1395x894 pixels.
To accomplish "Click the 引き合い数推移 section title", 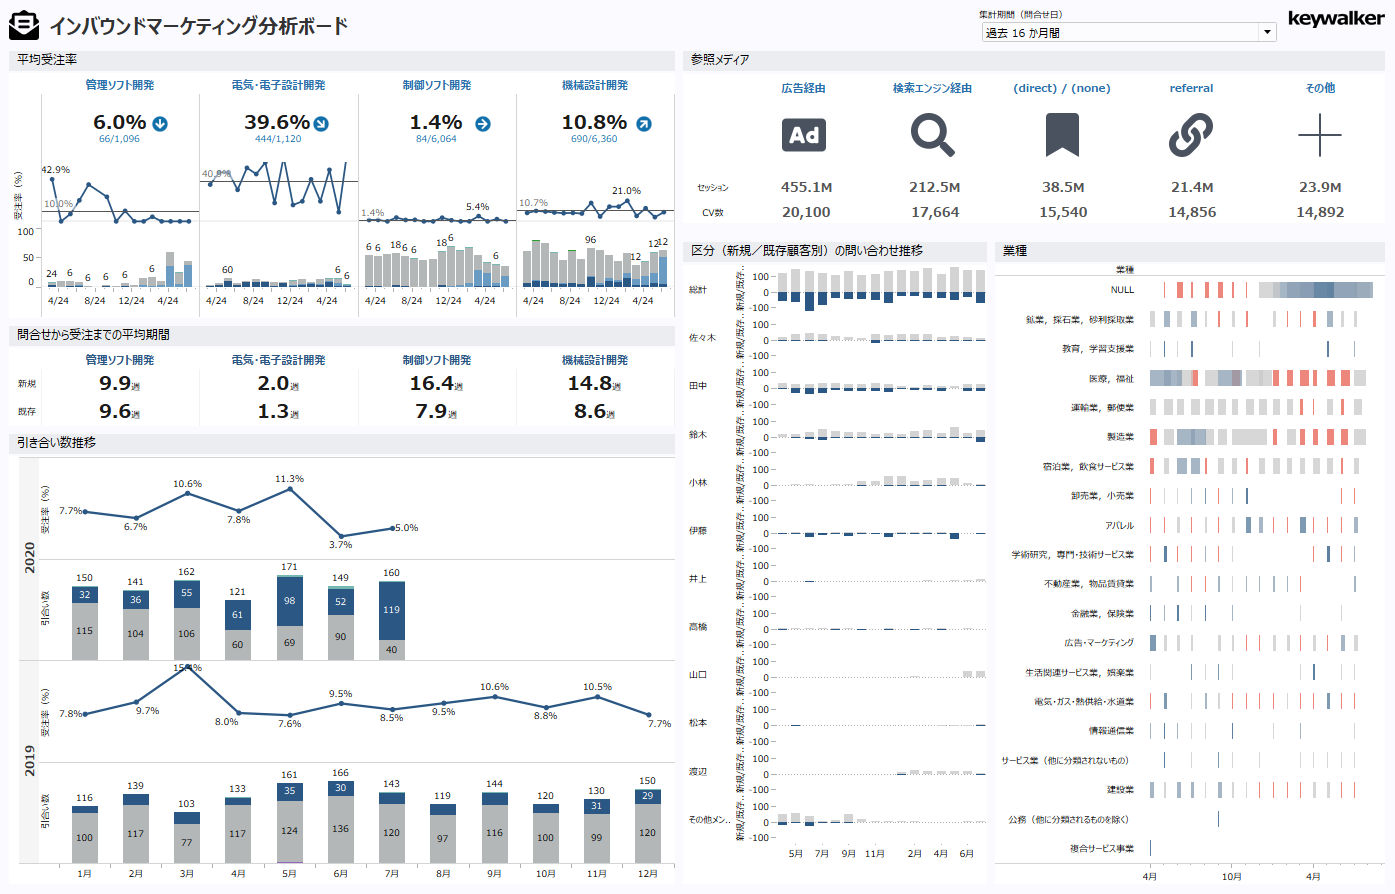I will tap(57, 442).
